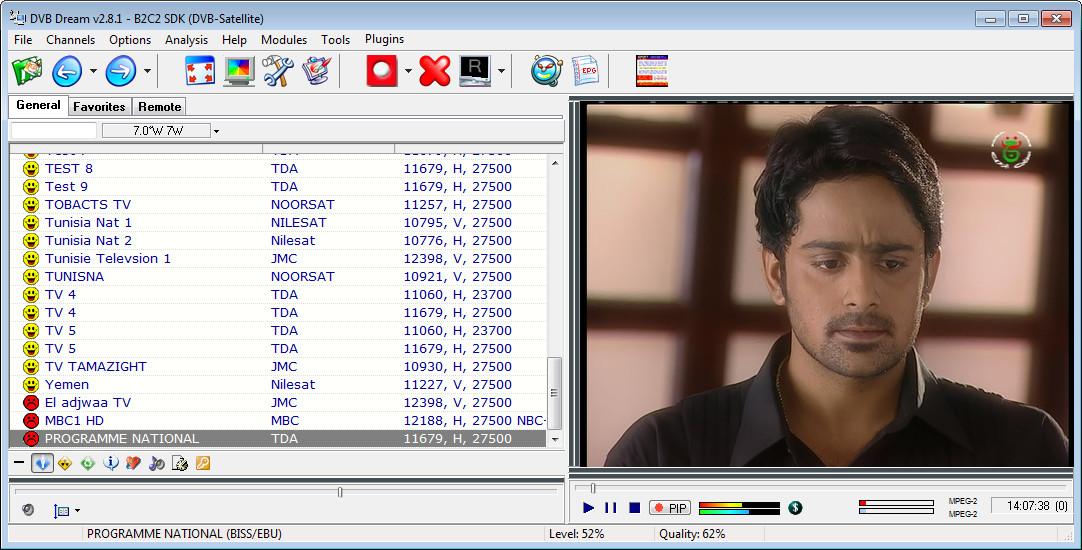Open the Record button dropdown arrow
Image resolution: width=1082 pixels, height=550 pixels.
(x=408, y=72)
